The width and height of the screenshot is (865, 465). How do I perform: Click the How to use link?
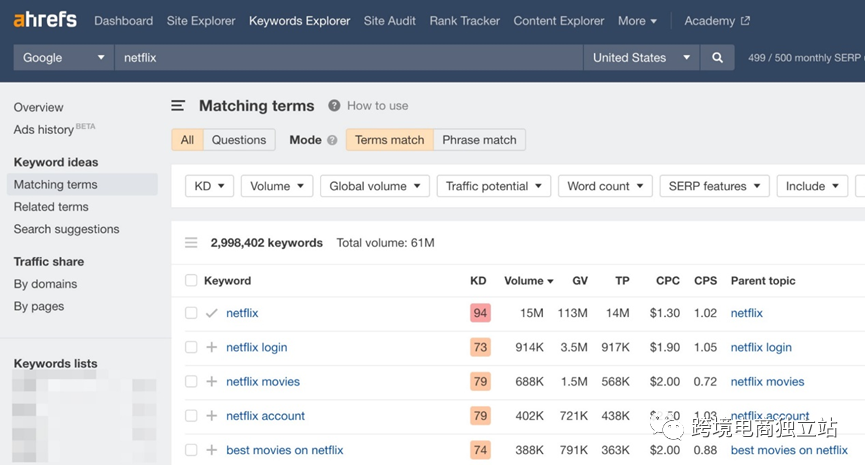click(x=377, y=105)
